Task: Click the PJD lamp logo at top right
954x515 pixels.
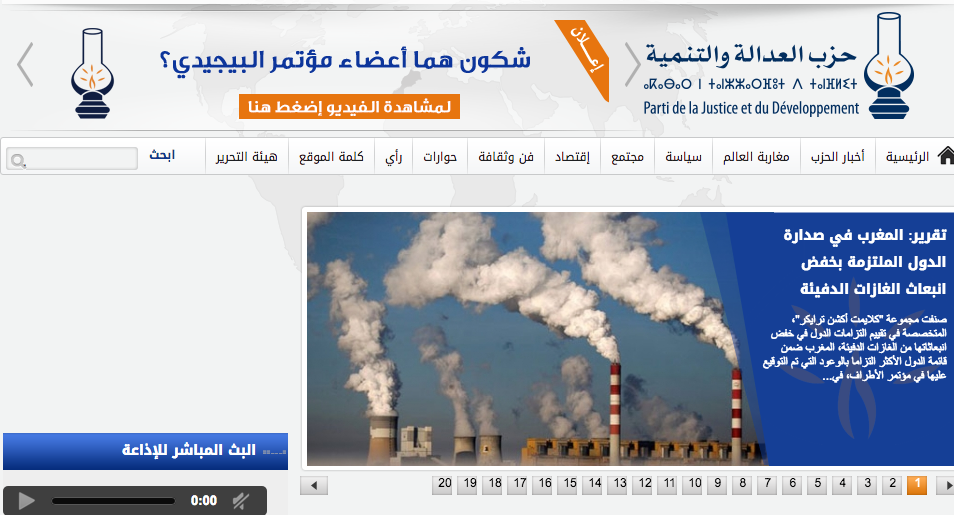Action: tap(888, 65)
